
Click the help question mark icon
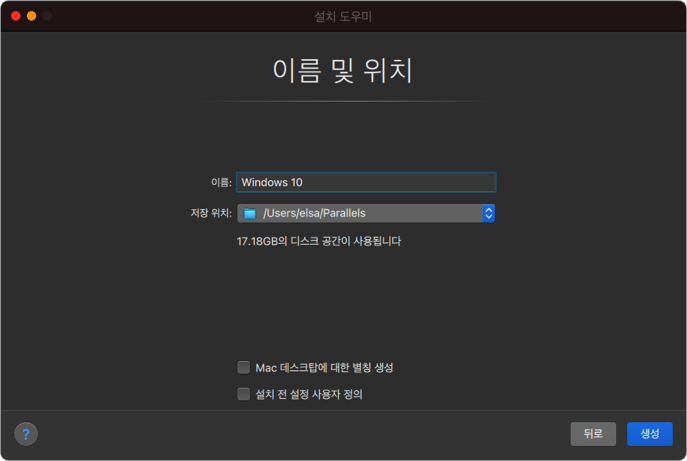pyautogui.click(x=26, y=434)
